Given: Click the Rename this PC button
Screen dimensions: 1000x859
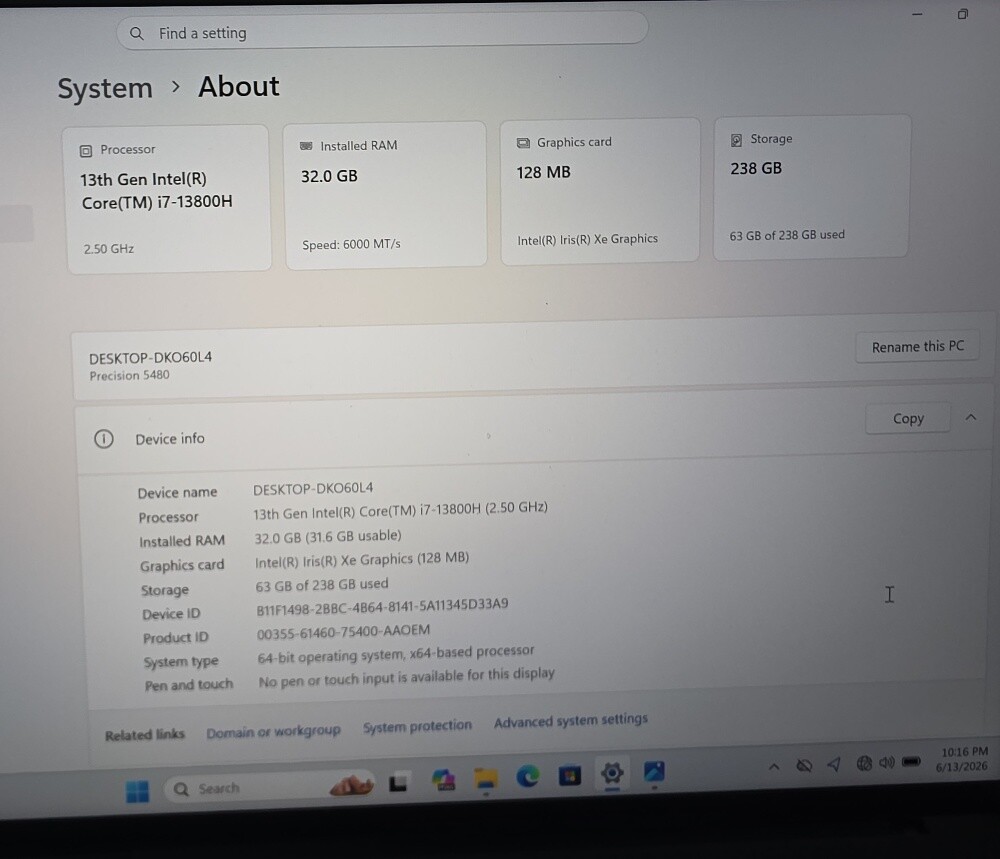Looking at the screenshot, I should click(x=917, y=347).
